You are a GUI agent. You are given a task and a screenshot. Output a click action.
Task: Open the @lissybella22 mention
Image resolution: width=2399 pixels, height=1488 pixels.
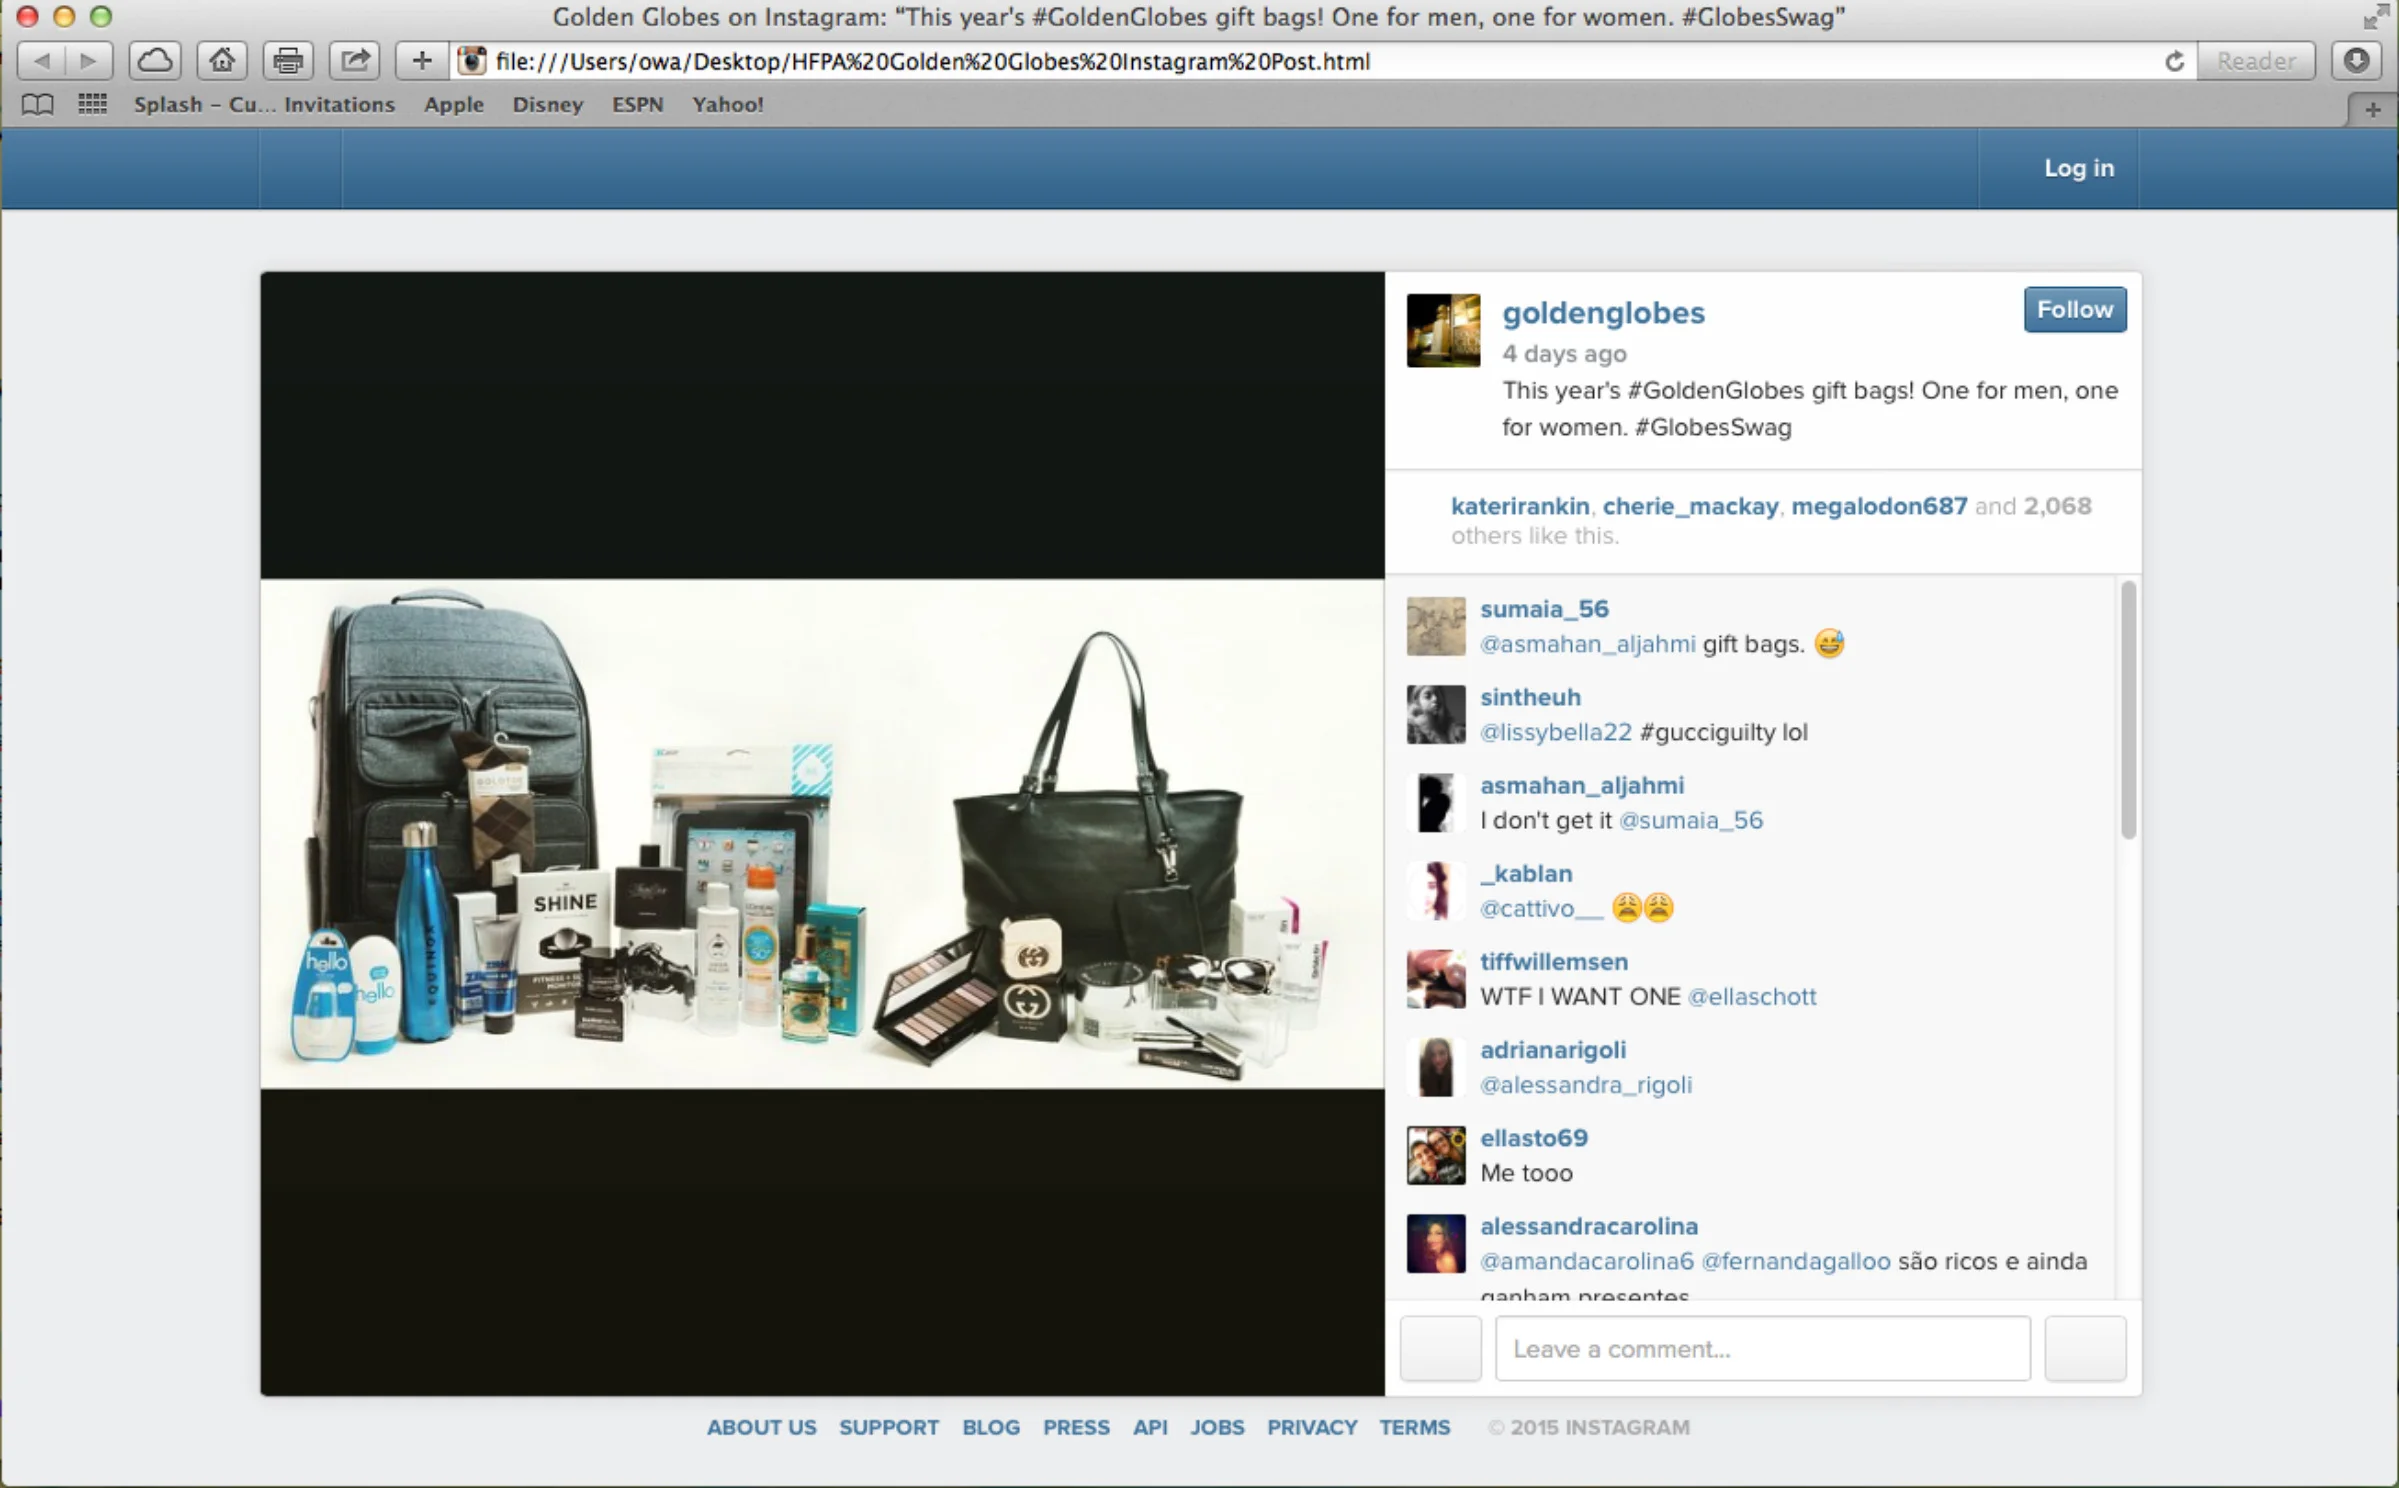tap(1555, 732)
